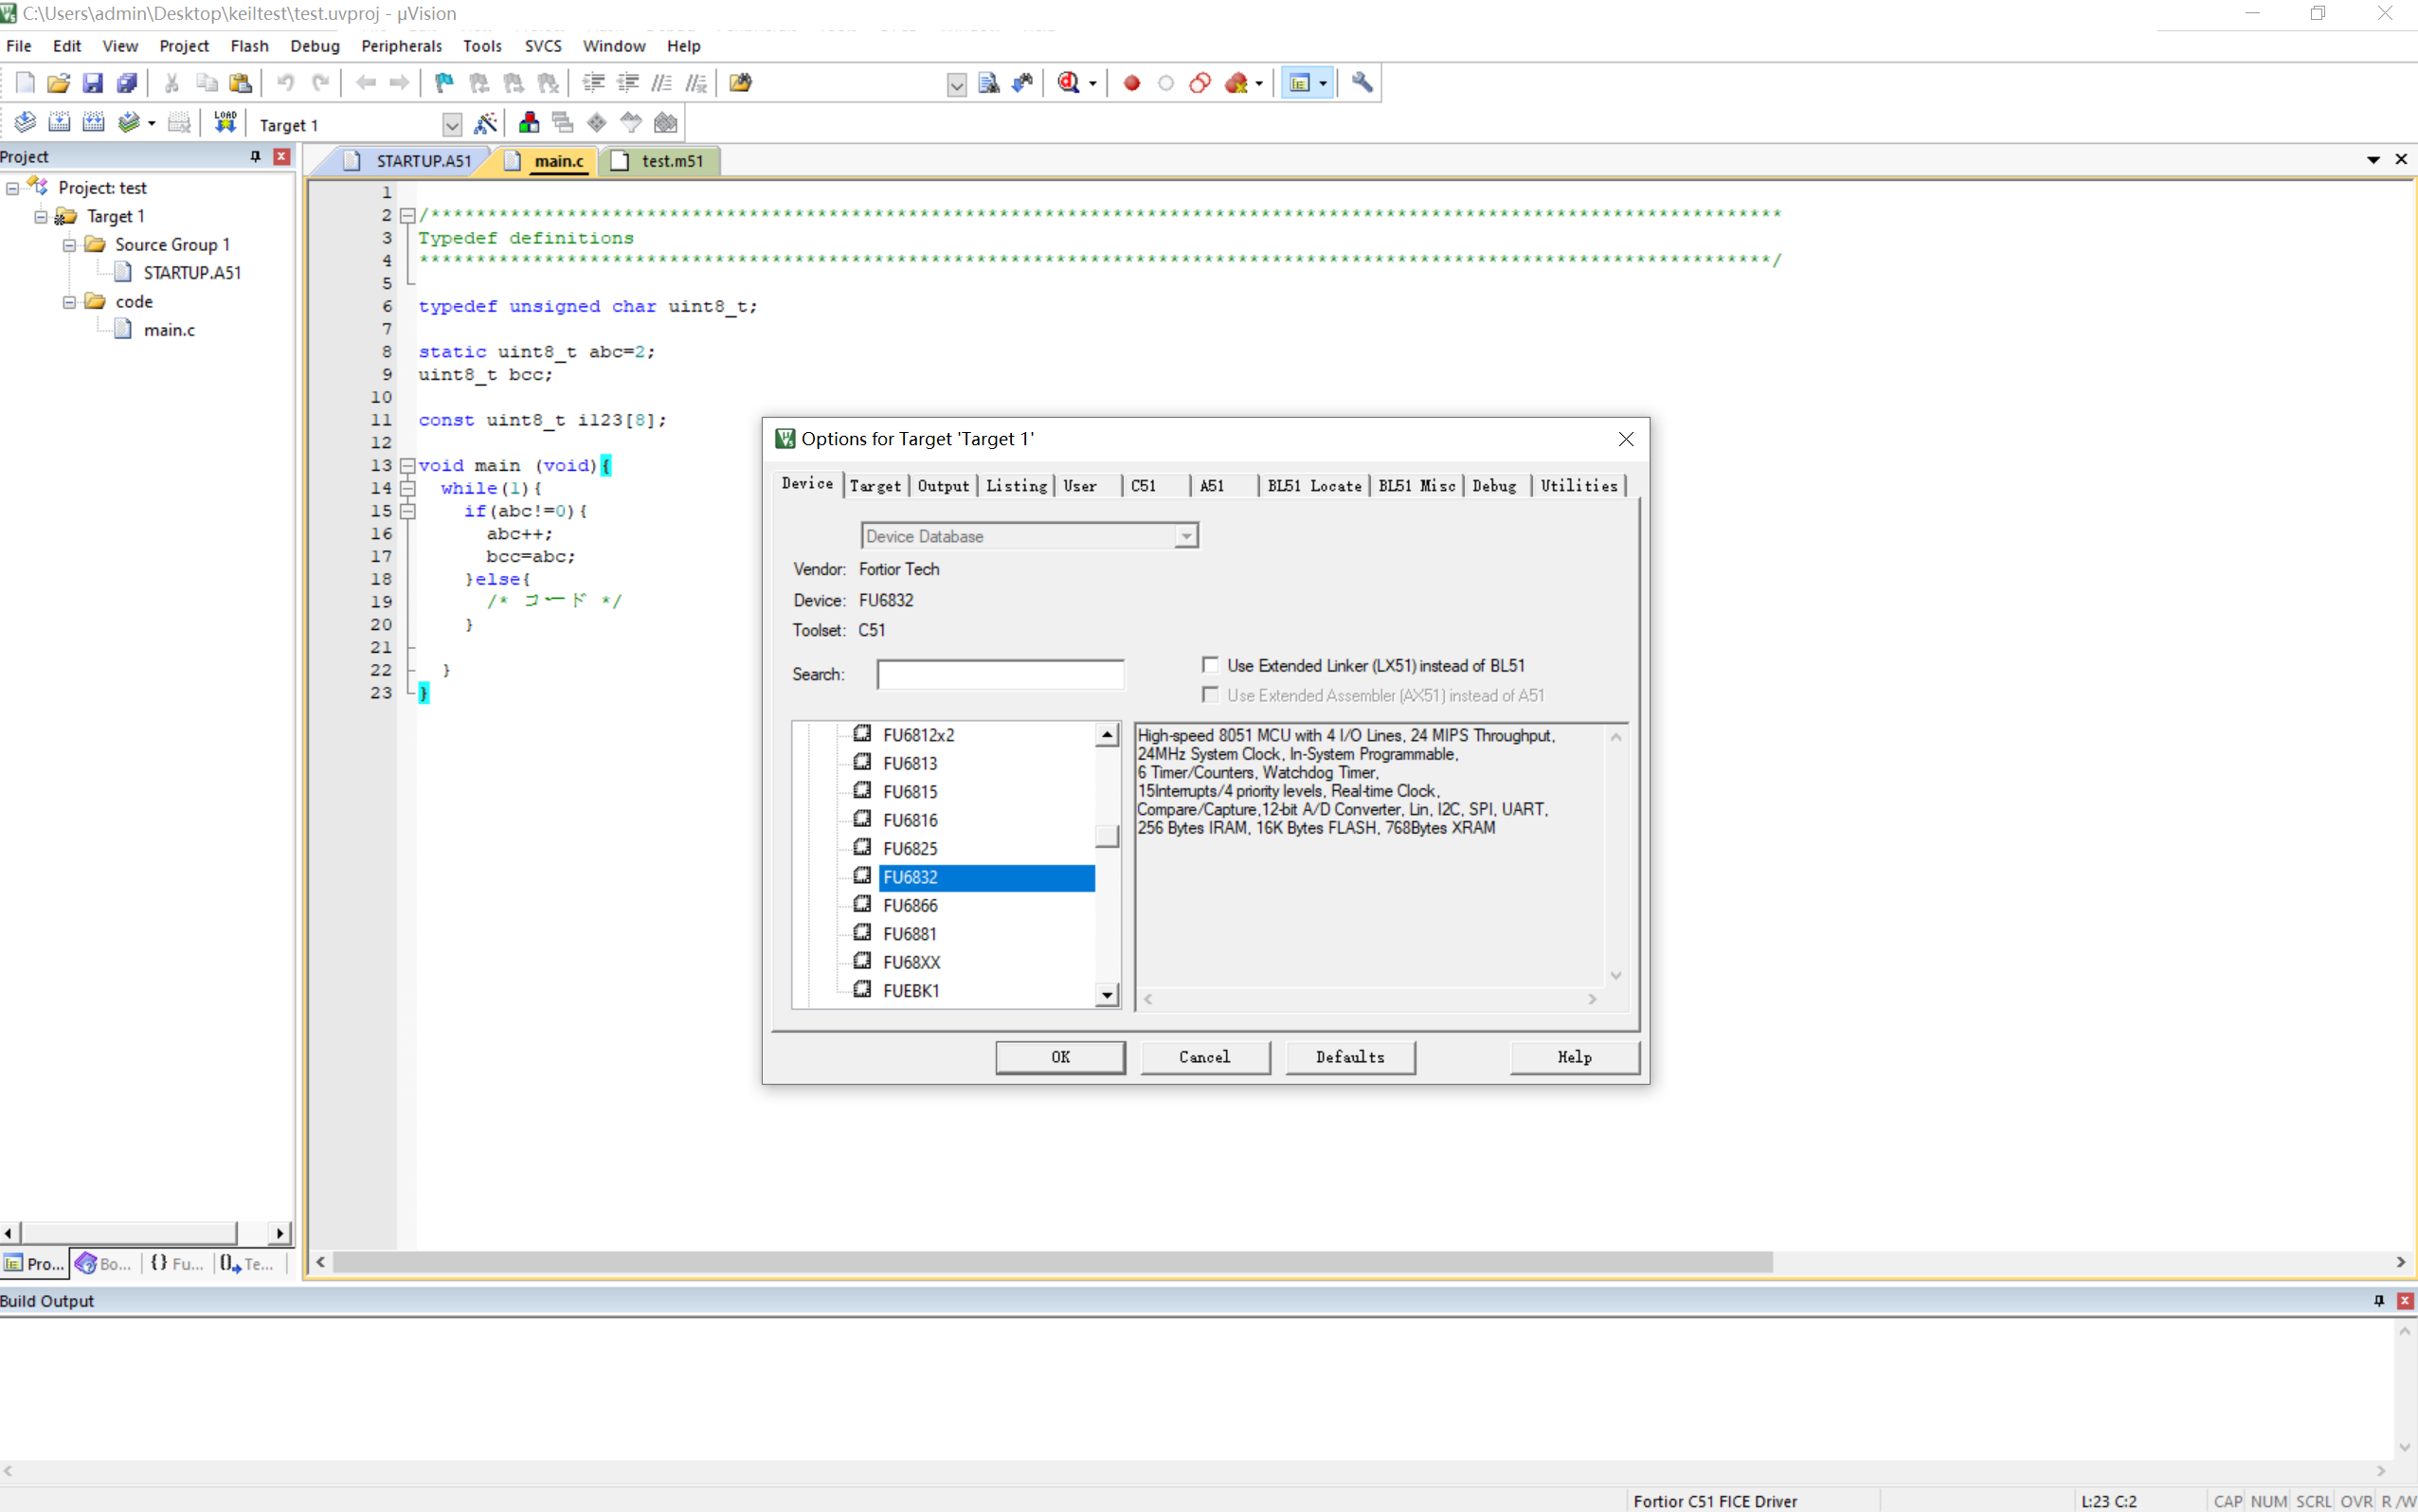Screen dimensions: 2418x1512
Task: Click the OK button in Options dialog
Action: 1059,1057
